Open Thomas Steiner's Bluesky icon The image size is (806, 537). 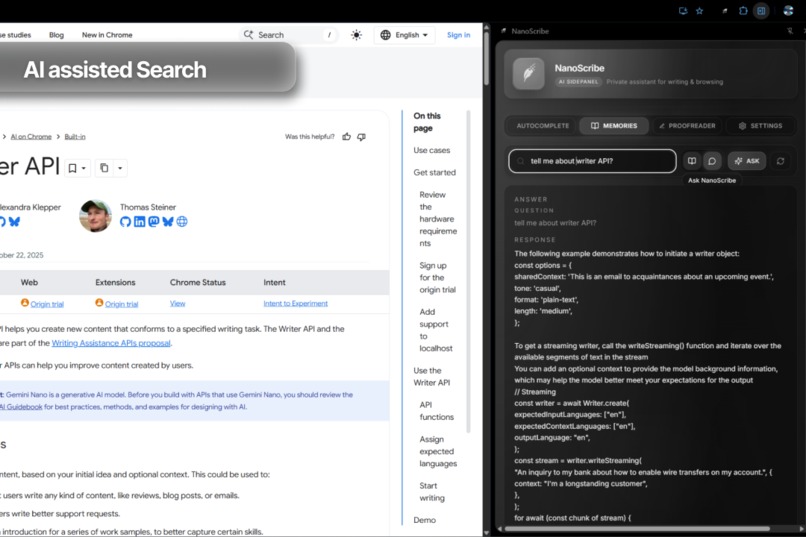(x=168, y=221)
